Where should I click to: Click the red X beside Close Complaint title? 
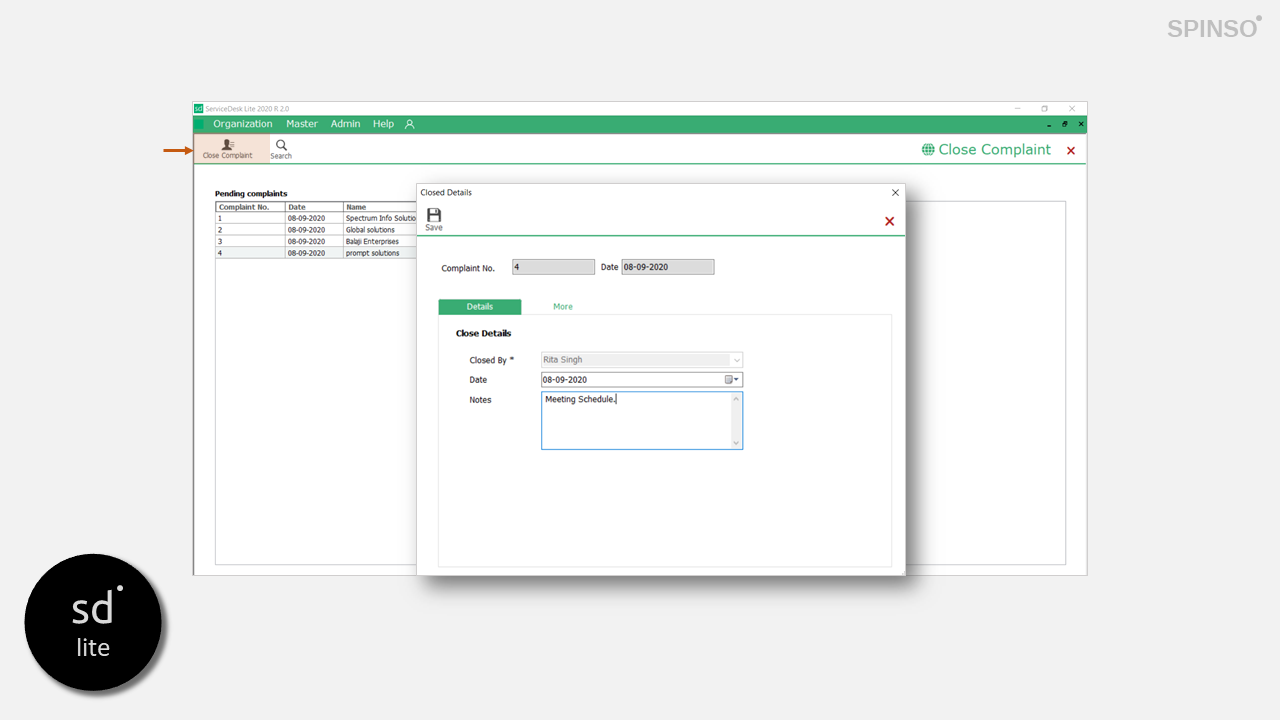pyautogui.click(x=1071, y=150)
